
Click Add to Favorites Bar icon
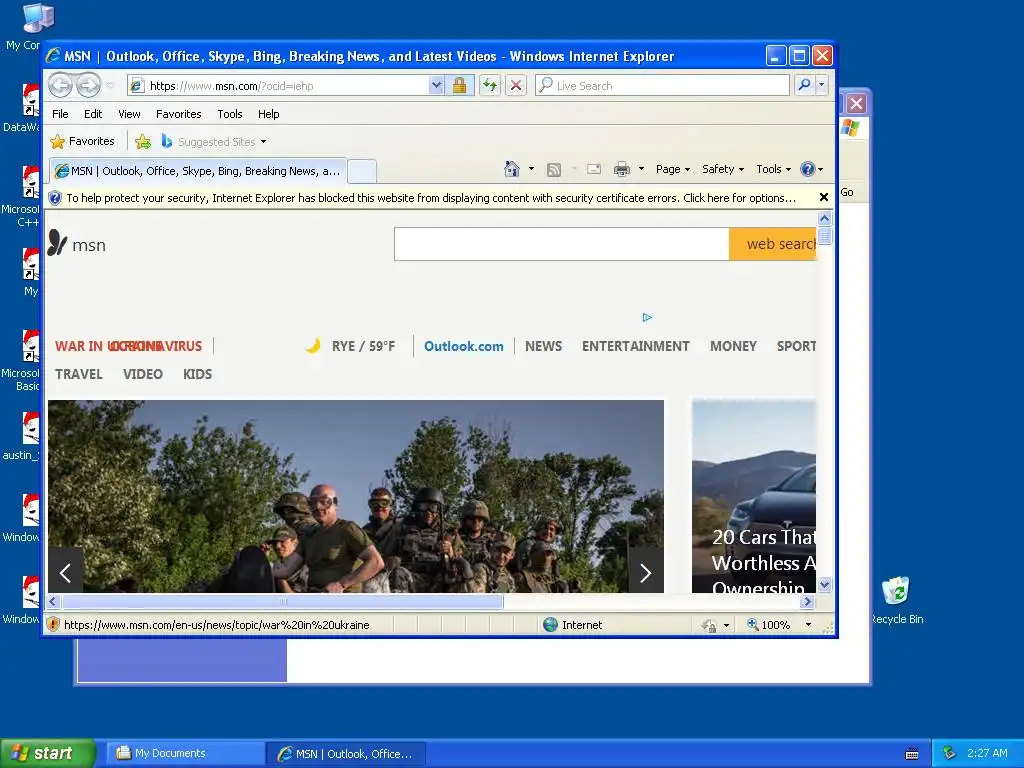tap(143, 141)
